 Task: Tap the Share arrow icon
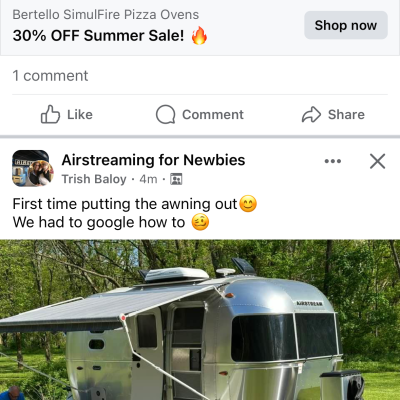(x=311, y=114)
